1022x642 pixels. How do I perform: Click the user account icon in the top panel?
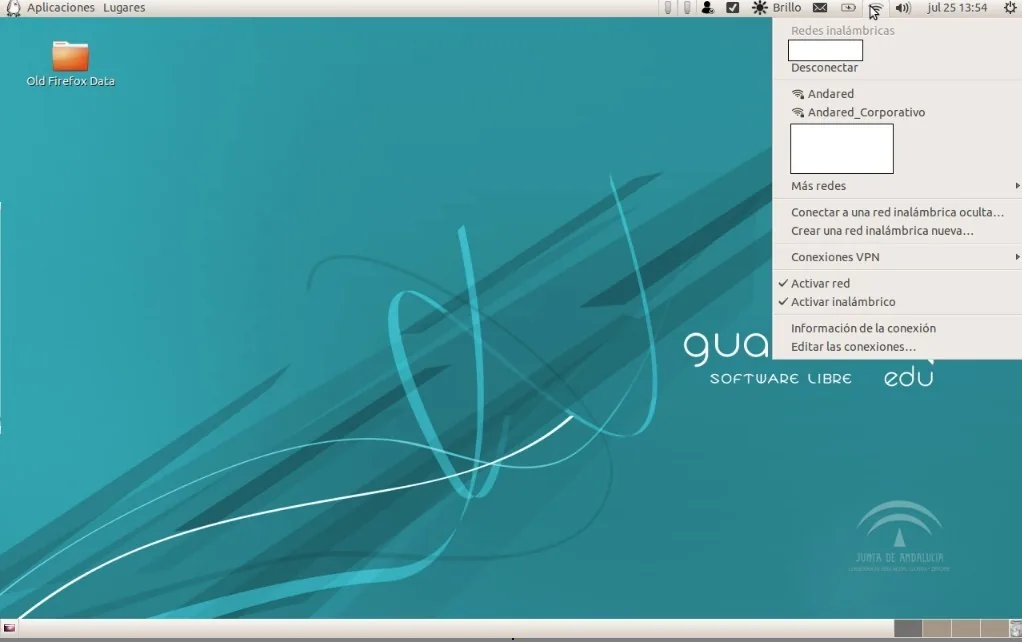point(707,8)
